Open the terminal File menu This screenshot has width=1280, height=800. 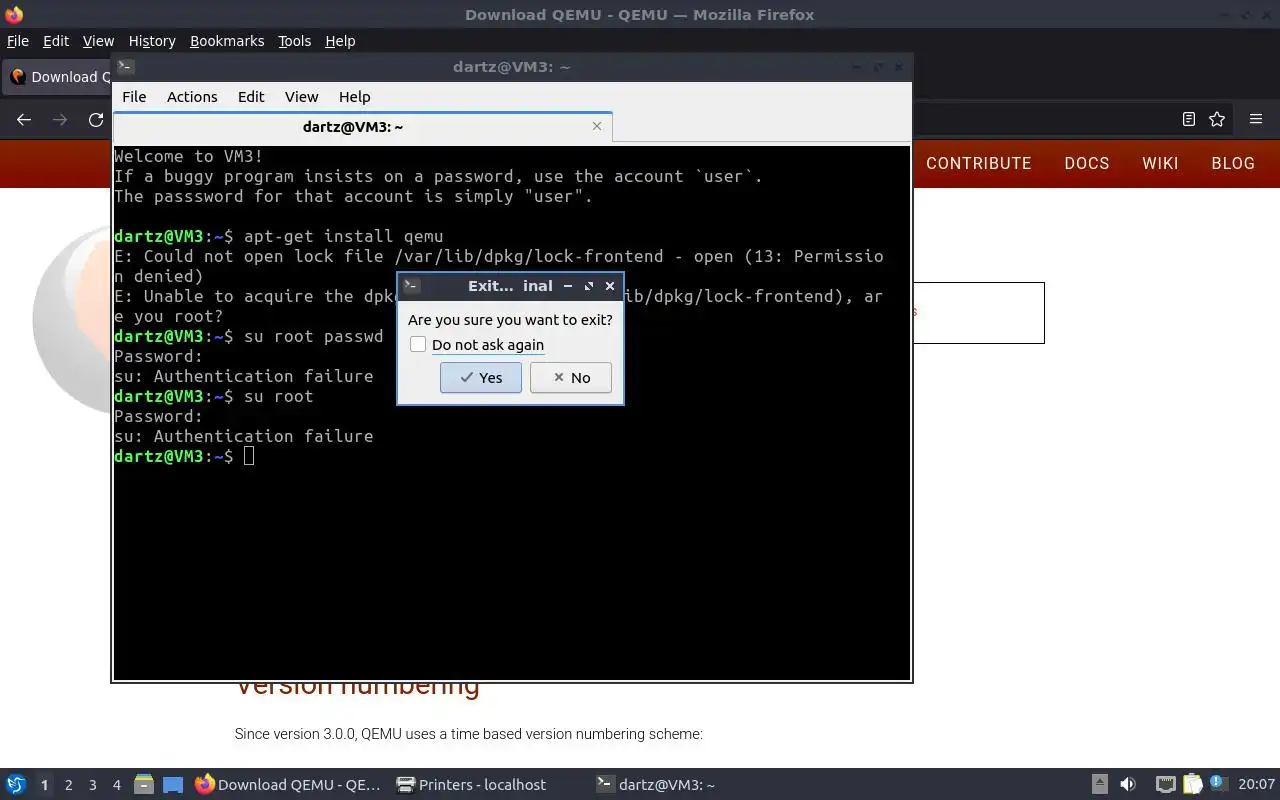(134, 96)
